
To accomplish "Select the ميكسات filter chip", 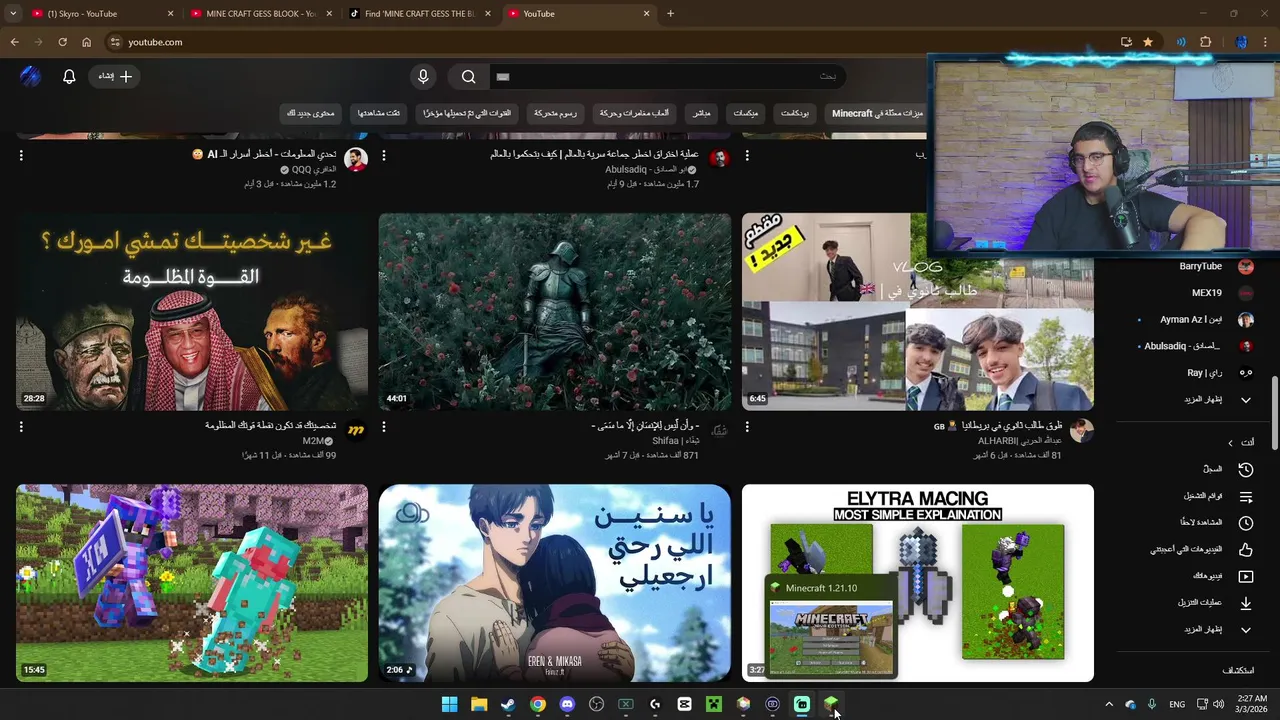I will (x=746, y=113).
